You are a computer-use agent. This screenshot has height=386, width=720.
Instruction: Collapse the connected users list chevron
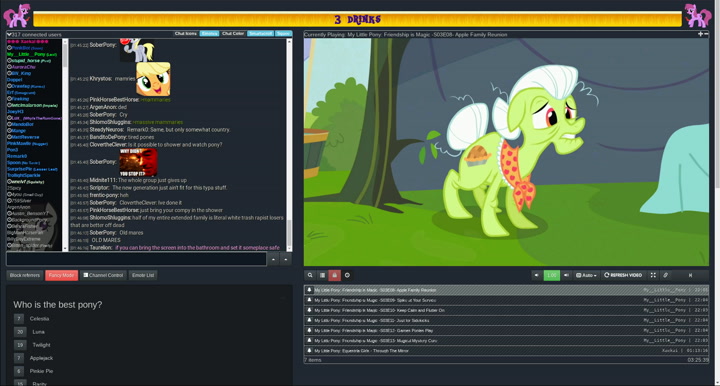(9, 34)
